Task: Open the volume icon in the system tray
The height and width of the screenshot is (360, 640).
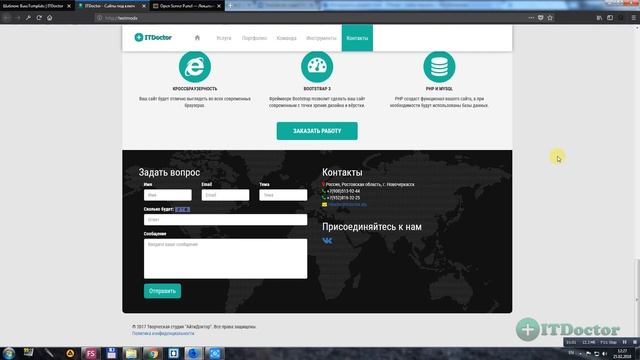Action: tap(604, 353)
